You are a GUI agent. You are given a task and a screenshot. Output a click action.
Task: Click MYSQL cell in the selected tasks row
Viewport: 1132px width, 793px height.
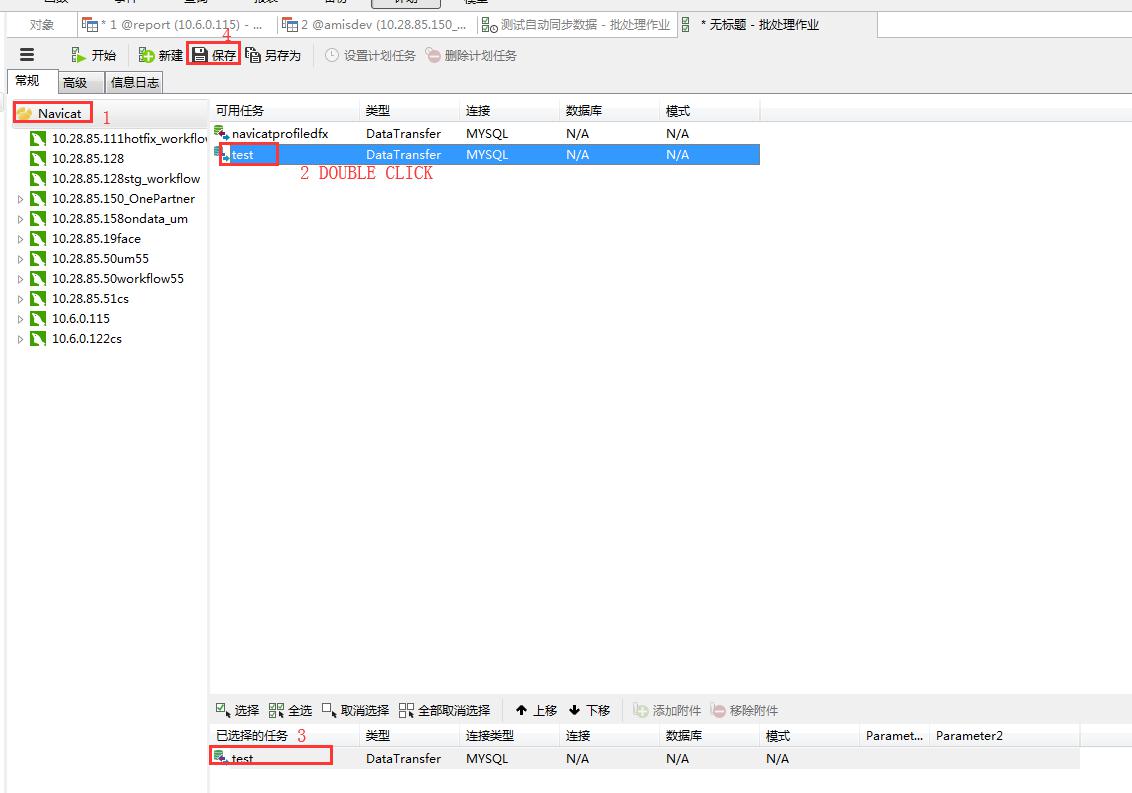tap(487, 758)
